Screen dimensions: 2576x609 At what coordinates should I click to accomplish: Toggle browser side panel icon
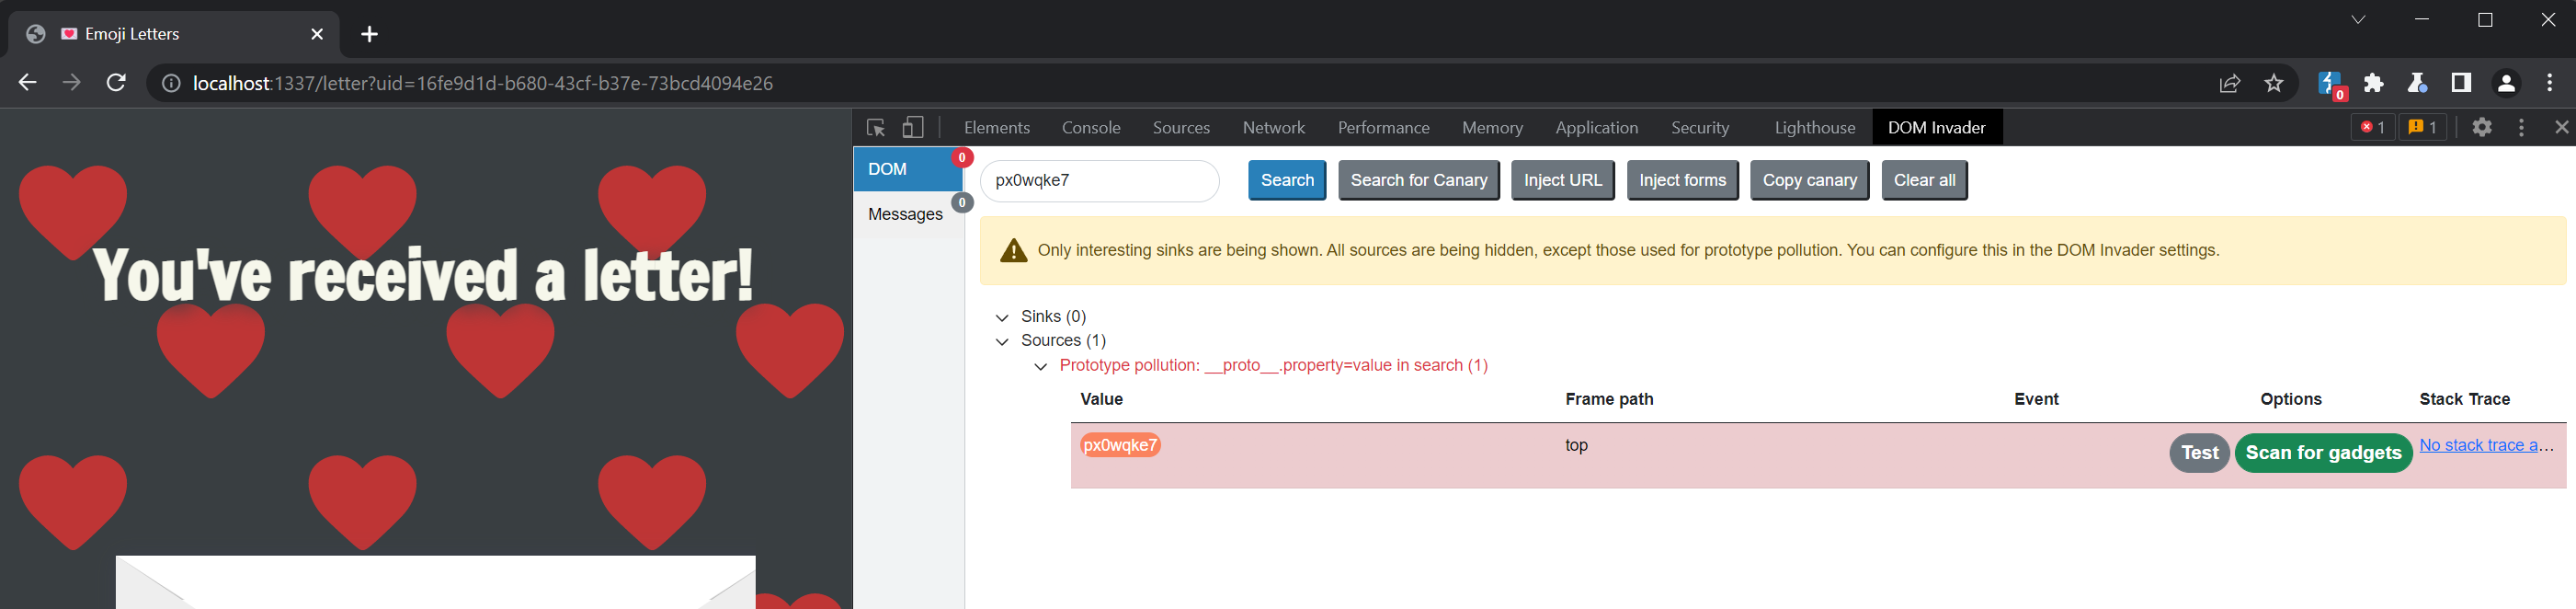2461,83
